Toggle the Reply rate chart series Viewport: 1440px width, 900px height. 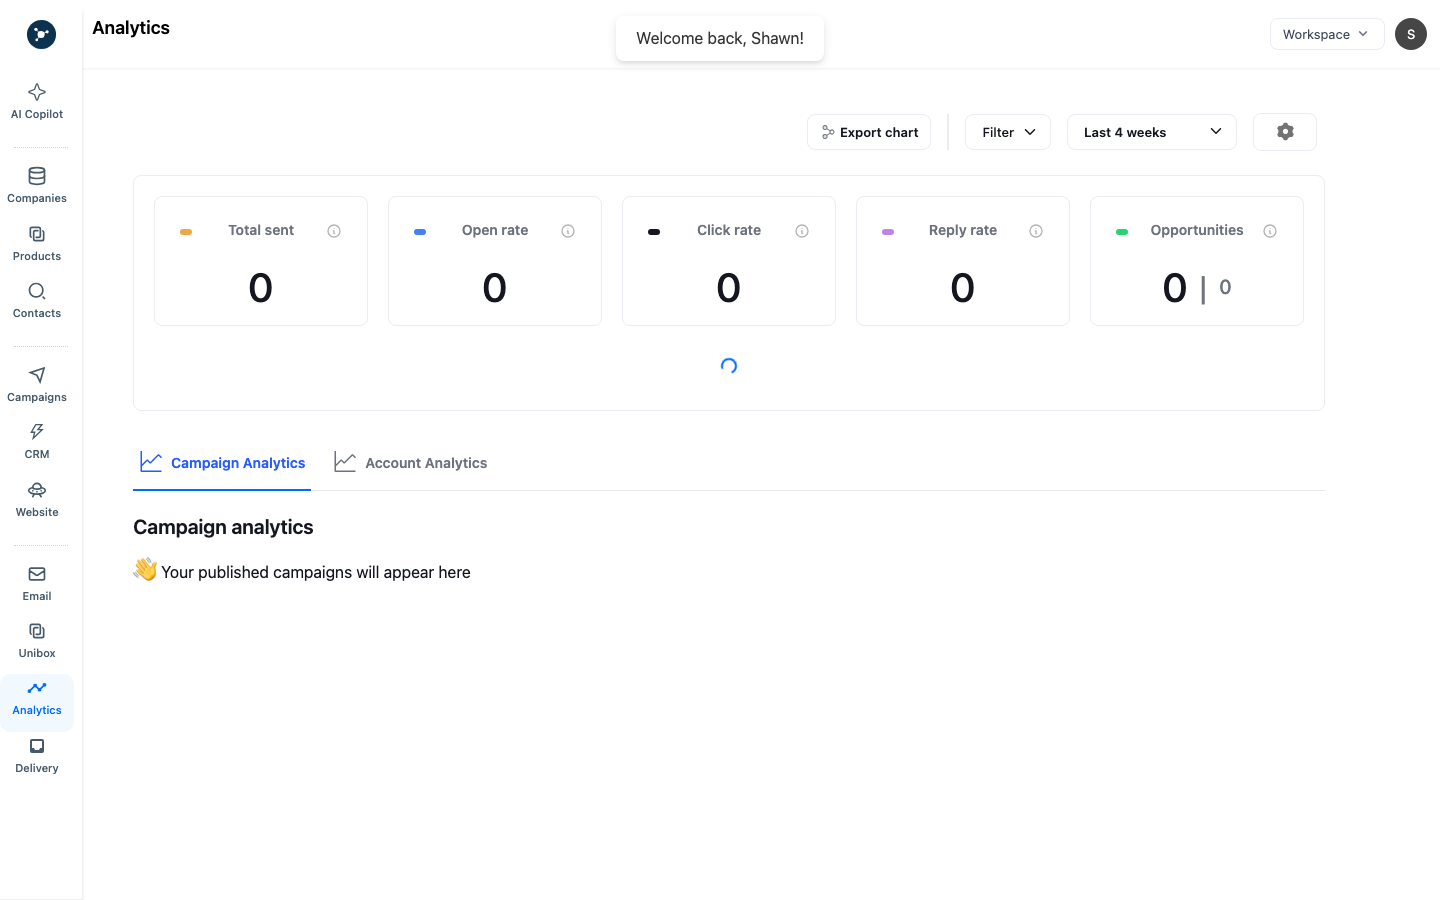tap(888, 232)
